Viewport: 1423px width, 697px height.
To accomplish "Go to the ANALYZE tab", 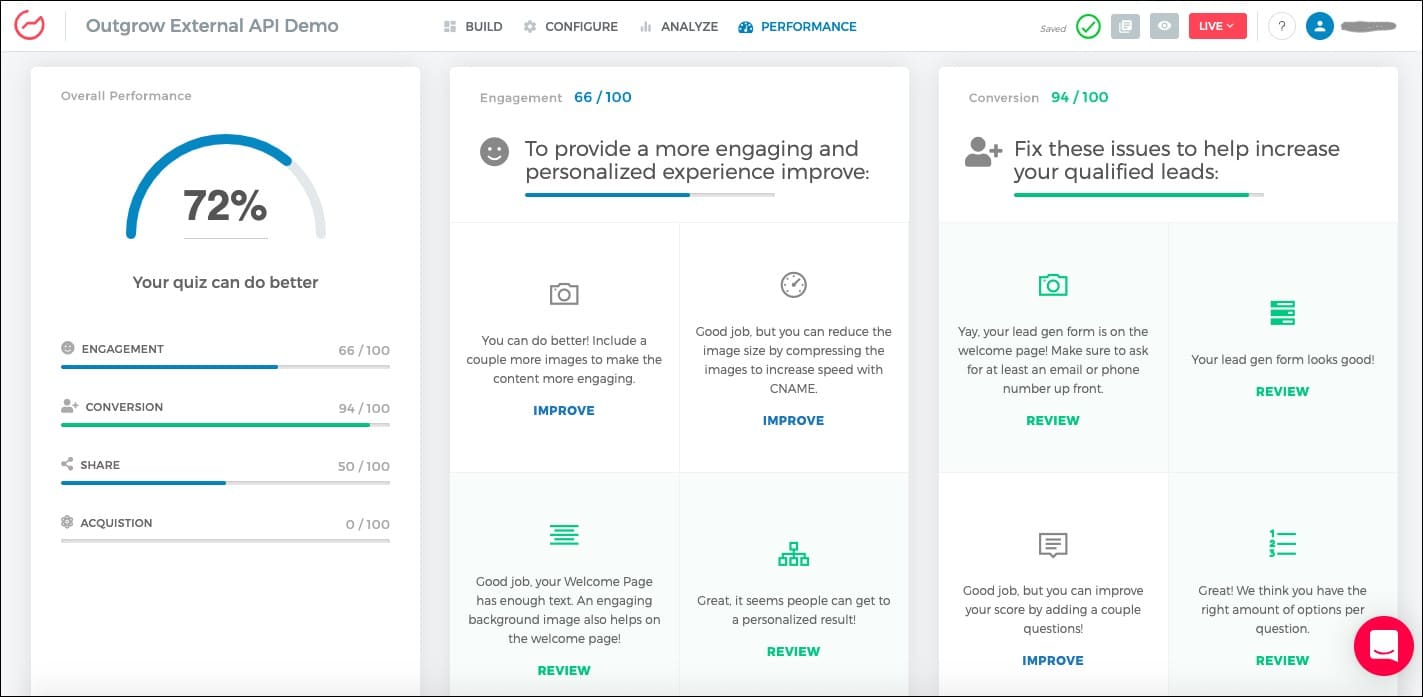I will [x=679, y=26].
